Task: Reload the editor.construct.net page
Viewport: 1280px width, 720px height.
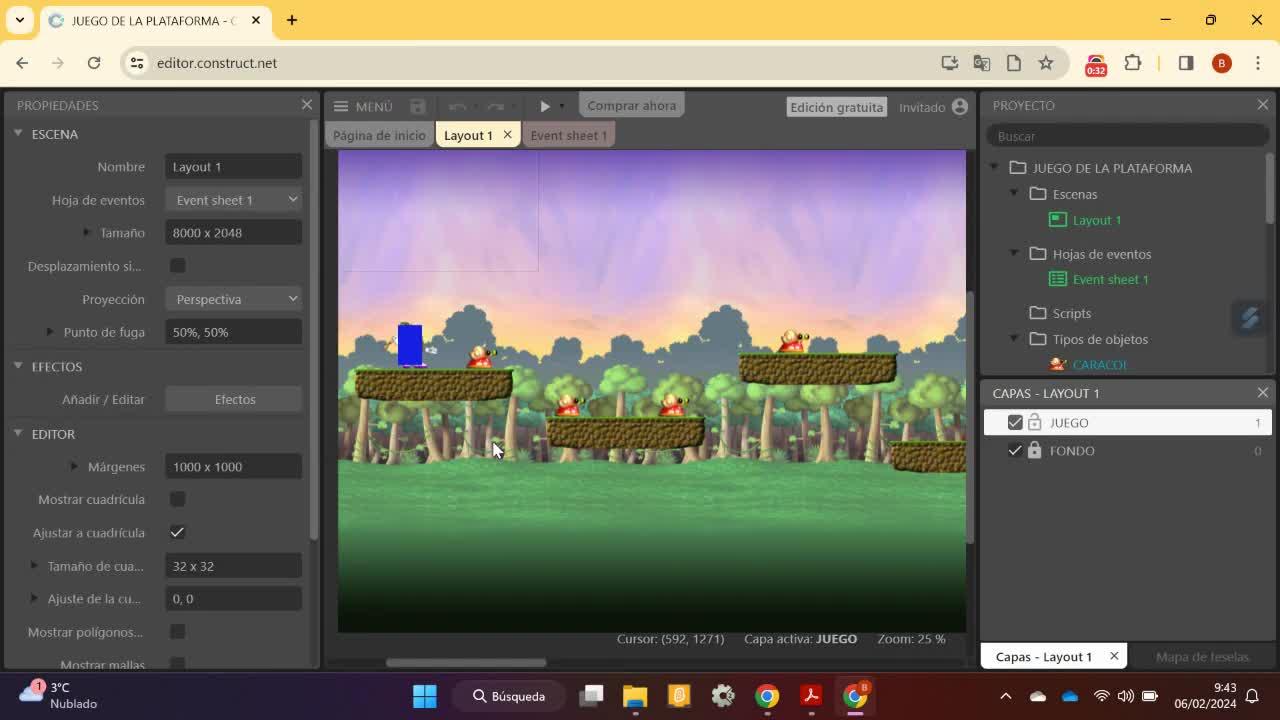Action: pos(94,63)
